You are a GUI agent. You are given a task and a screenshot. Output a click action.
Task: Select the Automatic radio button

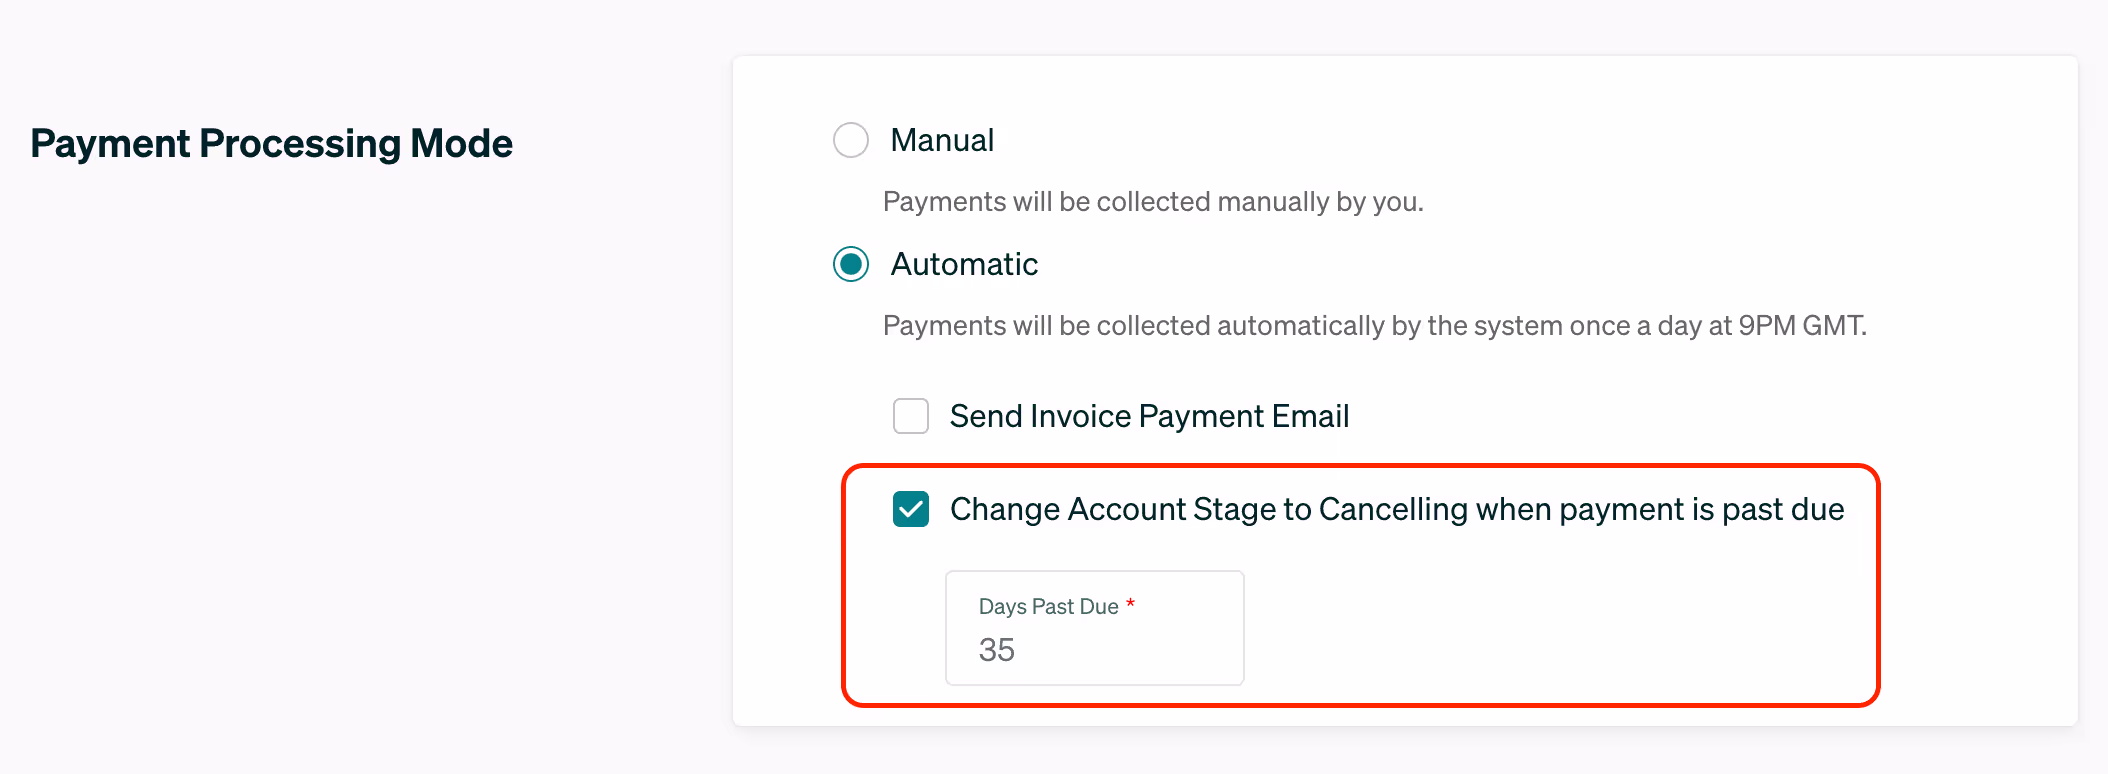pyautogui.click(x=851, y=264)
